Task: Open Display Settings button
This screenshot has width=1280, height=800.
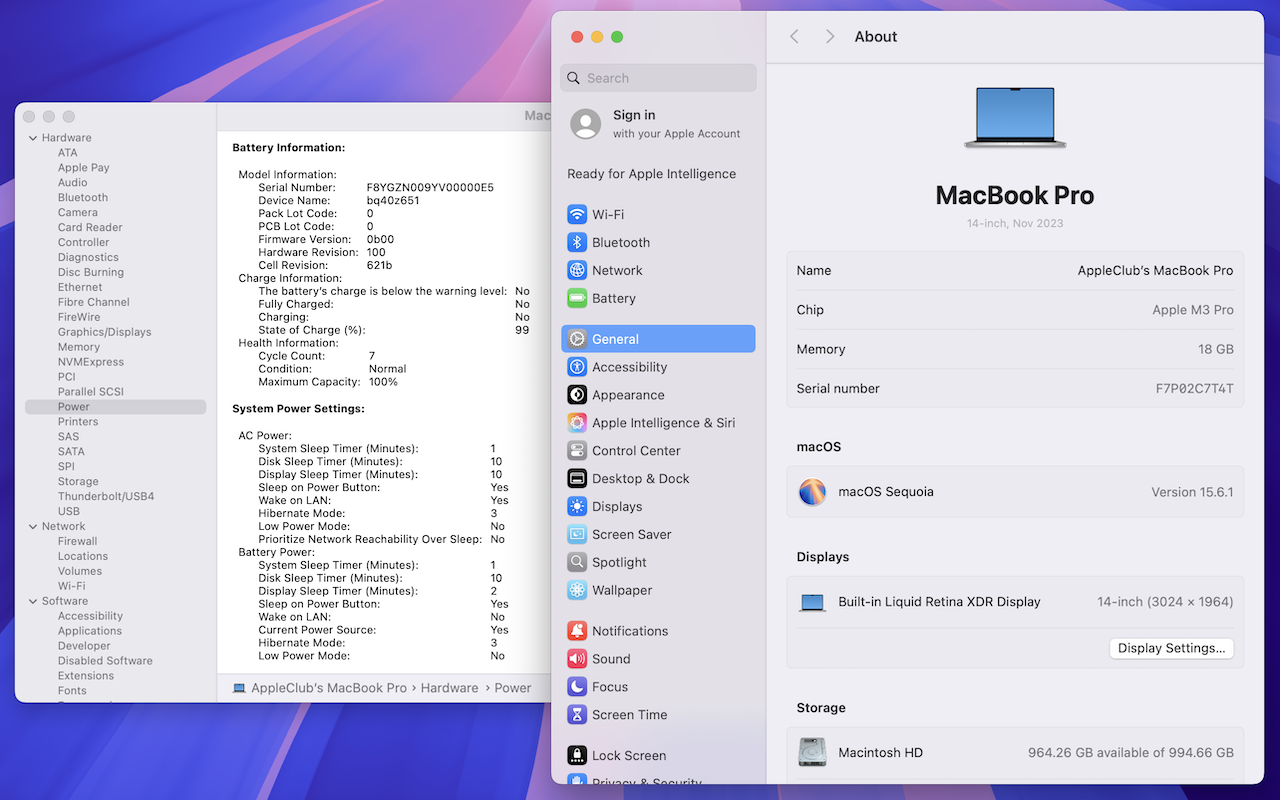Action: 1171,648
